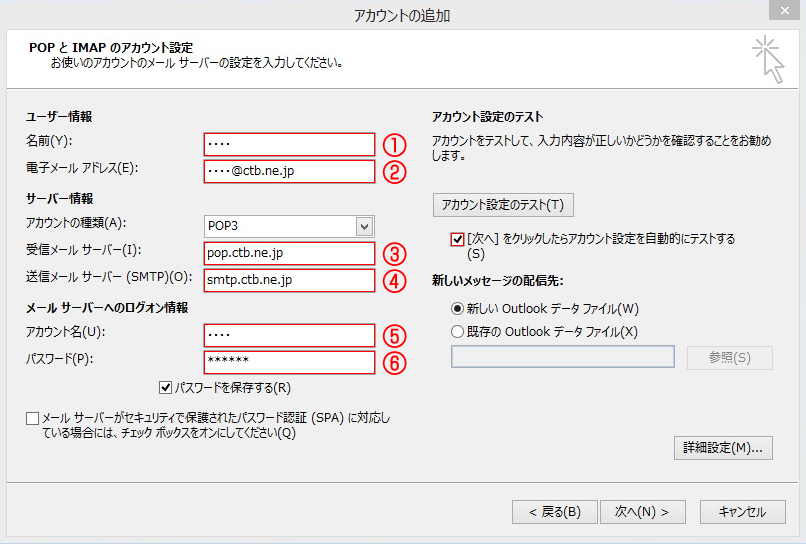
Task: Click the 受信メール サーバー(I) field
Action: coord(289,253)
